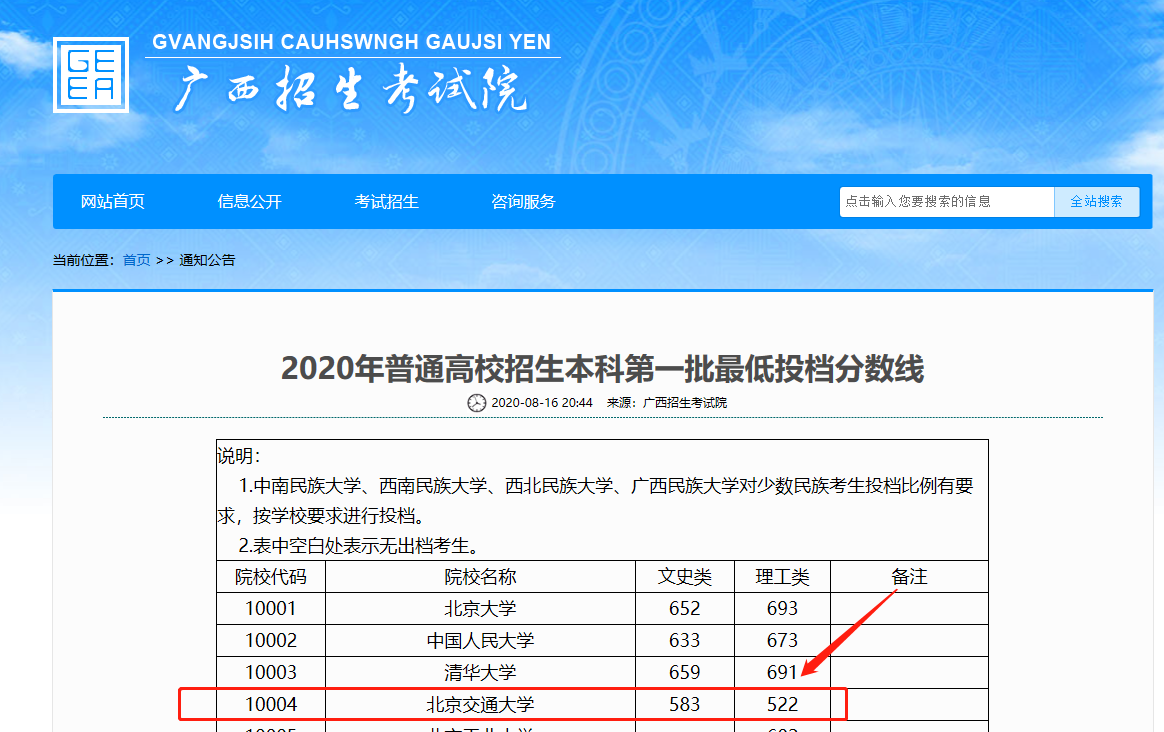Screen dimensions: 1164x732
Task: Select the 理工类 score 691
Action: click(x=782, y=673)
